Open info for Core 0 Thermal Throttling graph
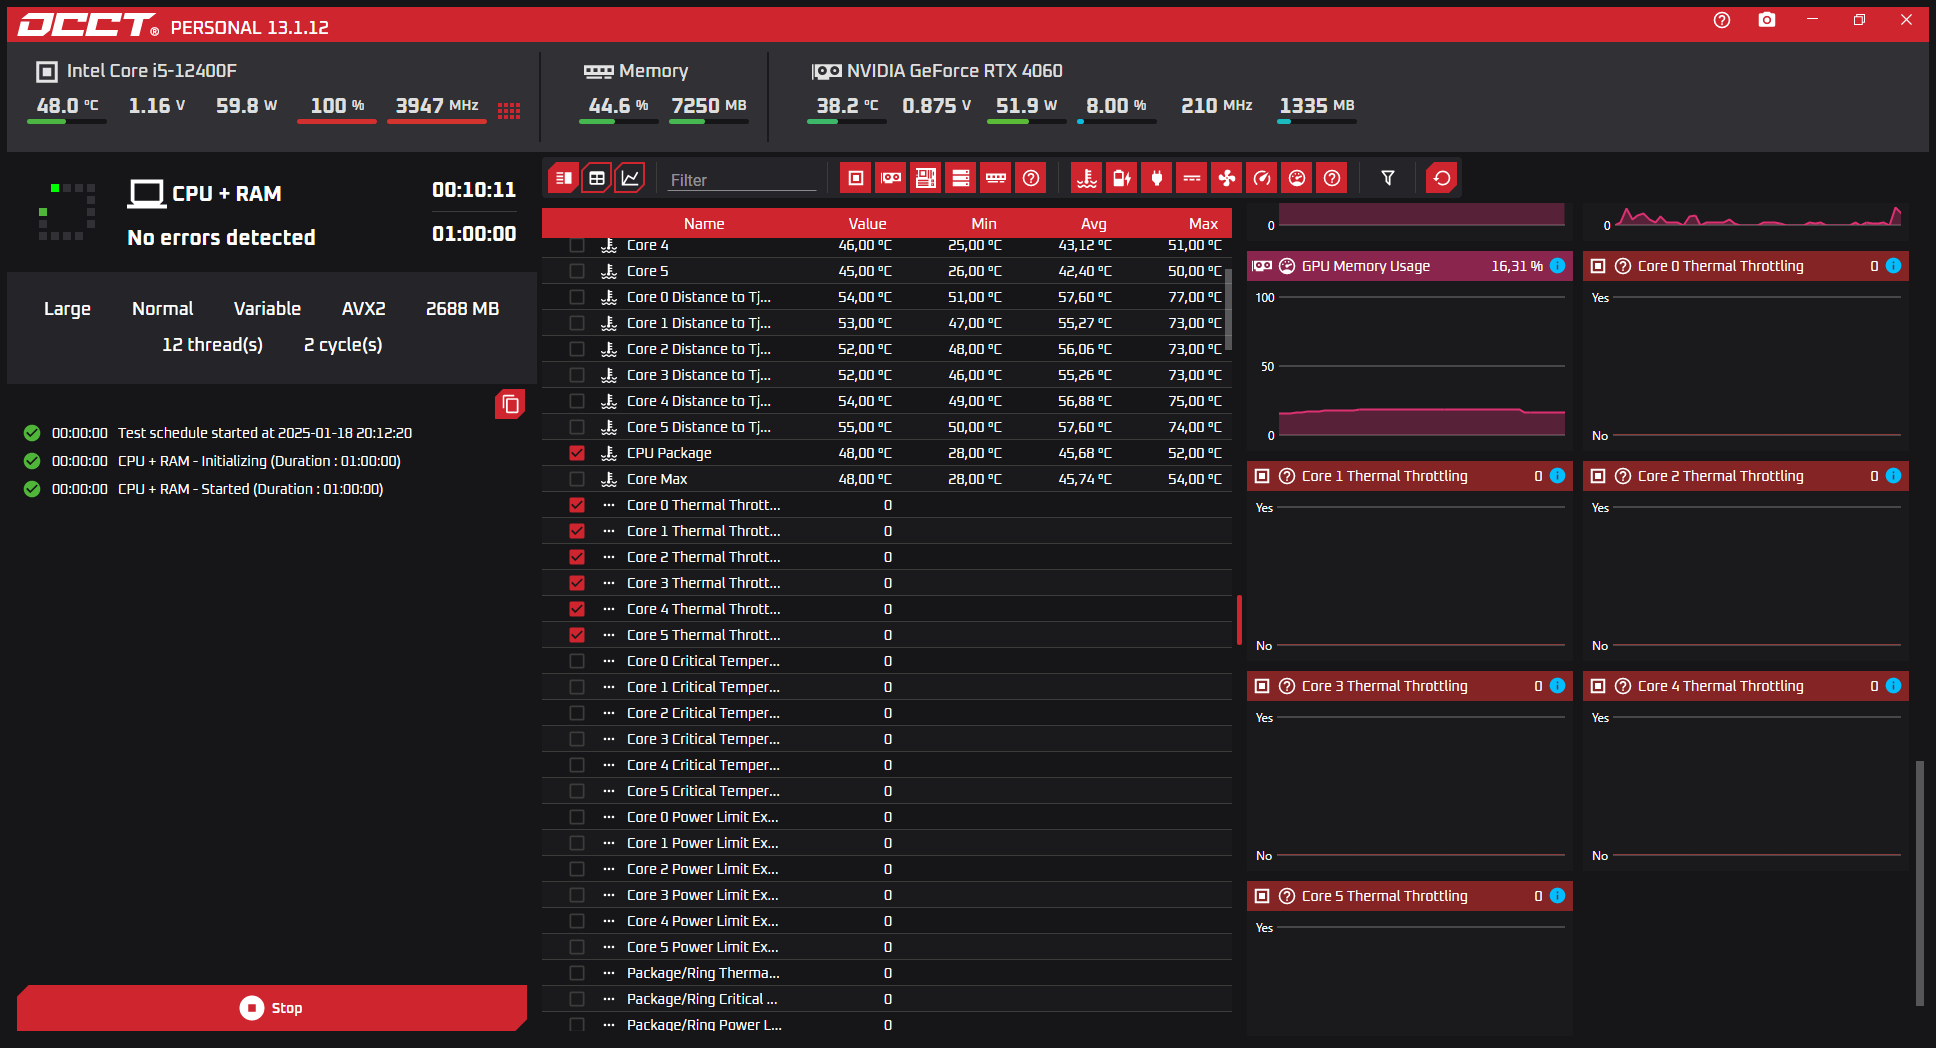The width and height of the screenshot is (1936, 1048). [1893, 266]
